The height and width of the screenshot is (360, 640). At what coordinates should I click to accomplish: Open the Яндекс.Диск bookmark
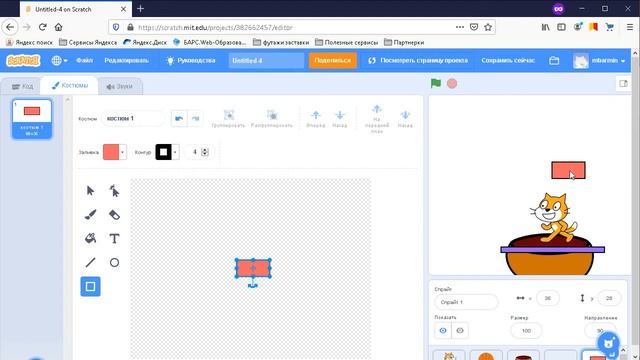pyautogui.click(x=145, y=42)
